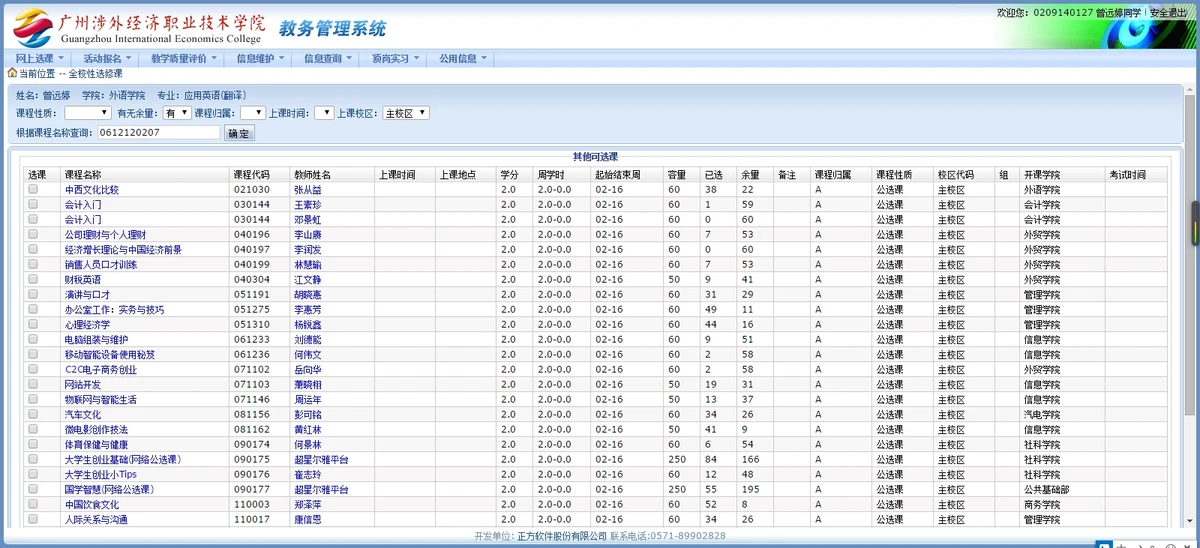Open the 网上选课 menu
Image resolution: width=1200 pixels, height=548 pixels.
pos(40,58)
